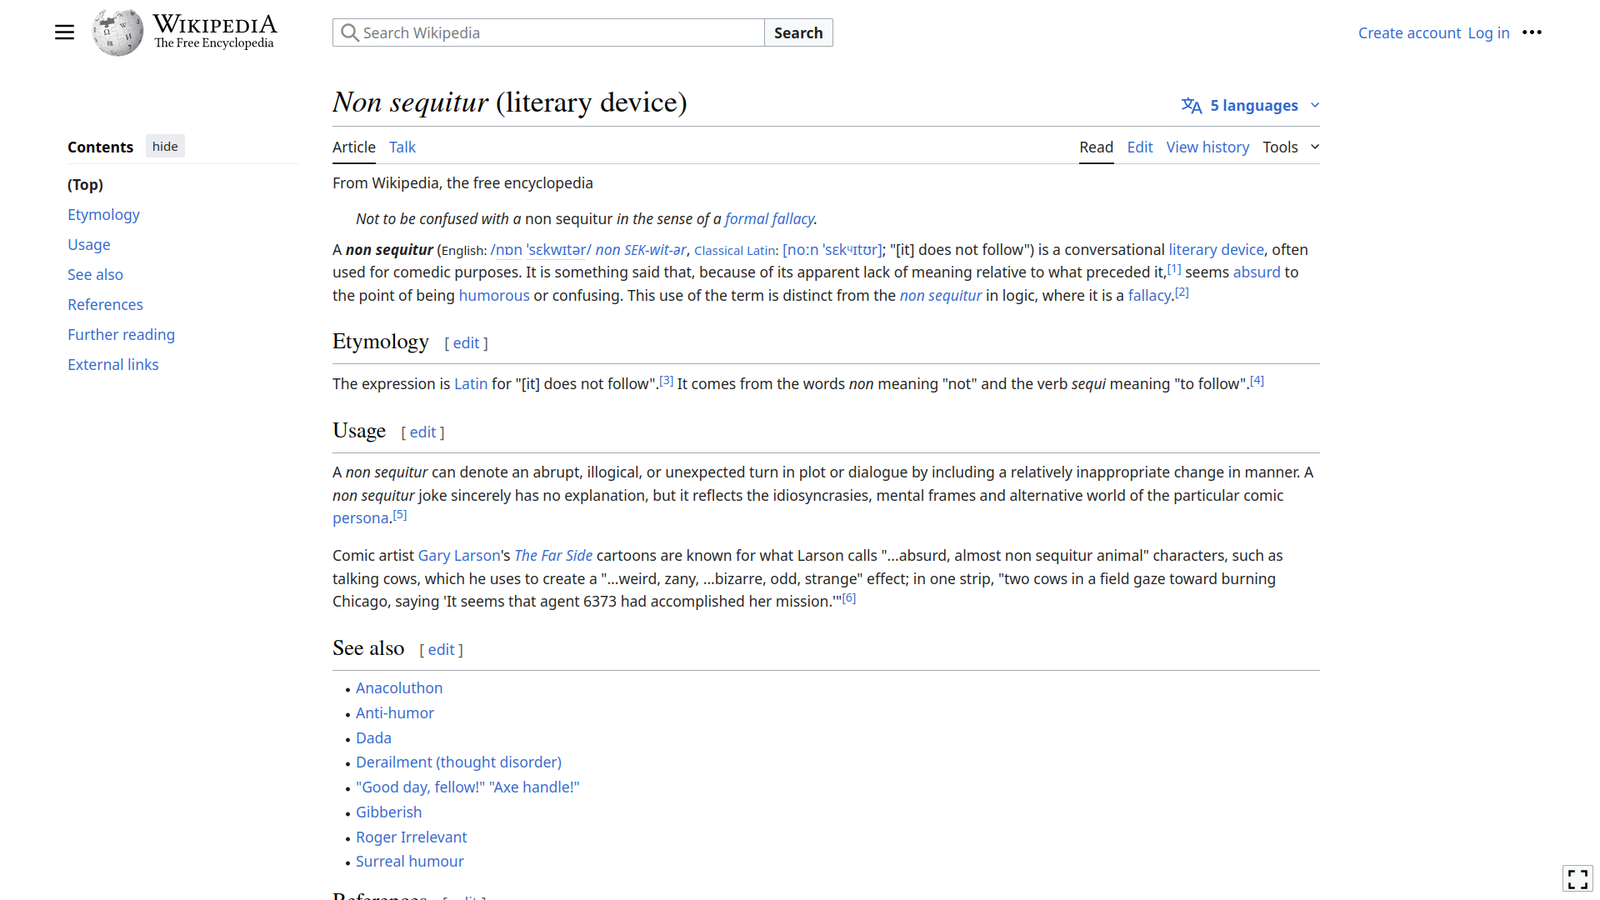This screenshot has width=1600, height=900.
Task: Jump to References in Contents
Action: [105, 304]
